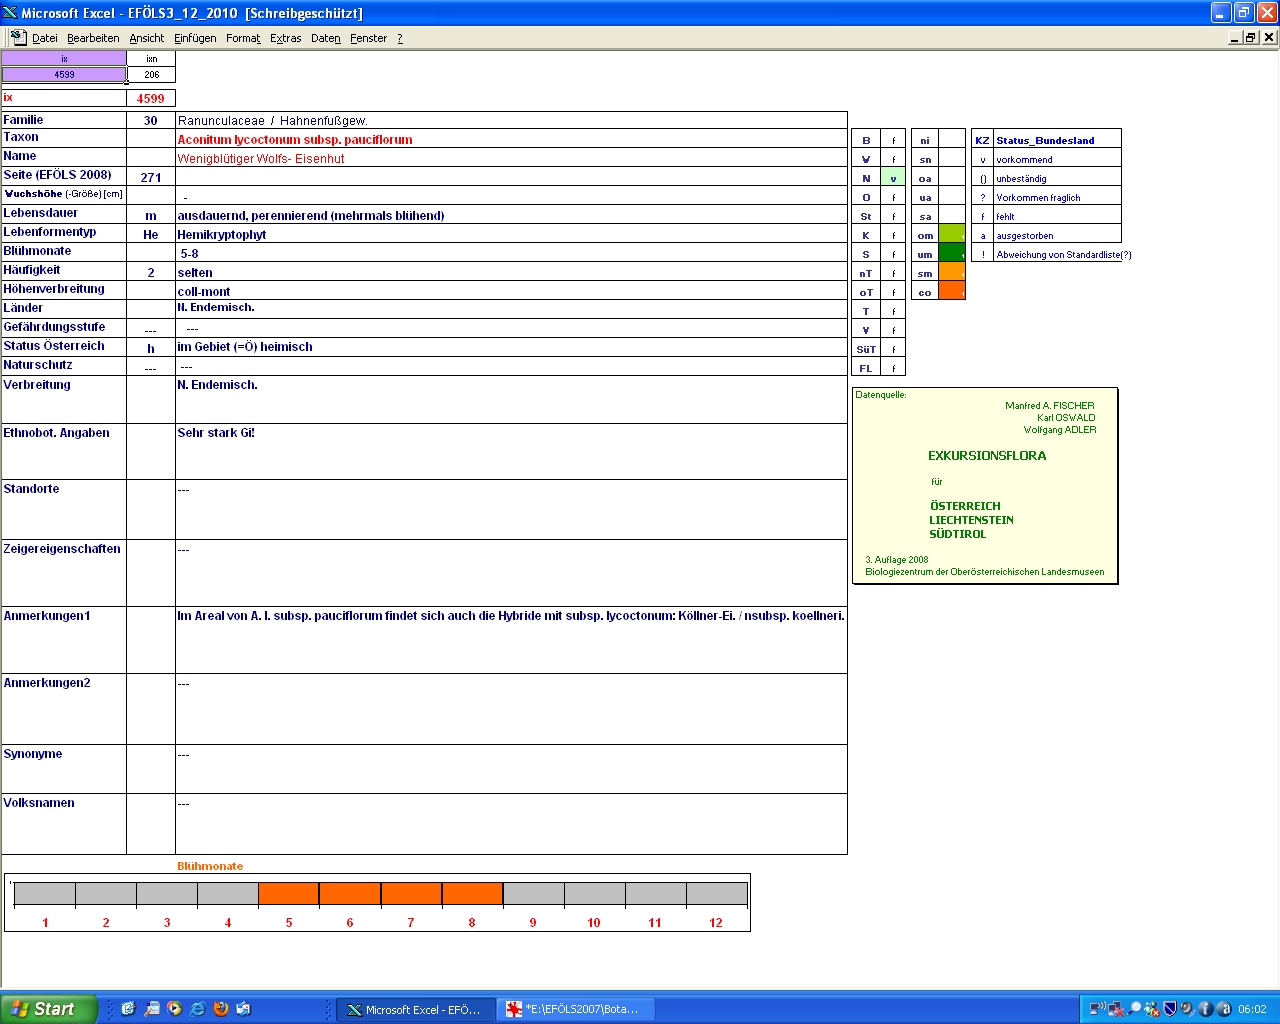Click the Excel workbook icon beside Datei
Screen dimensions: 1280x1024
[x=18, y=37]
